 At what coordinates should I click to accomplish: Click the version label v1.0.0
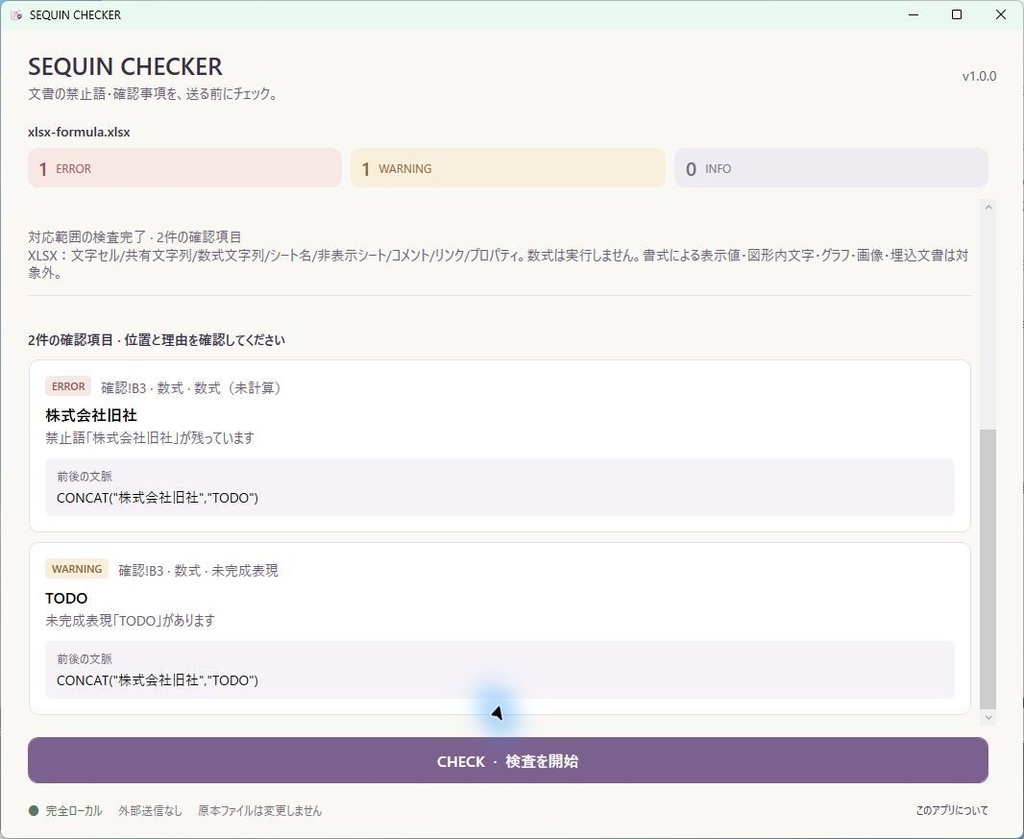point(979,76)
